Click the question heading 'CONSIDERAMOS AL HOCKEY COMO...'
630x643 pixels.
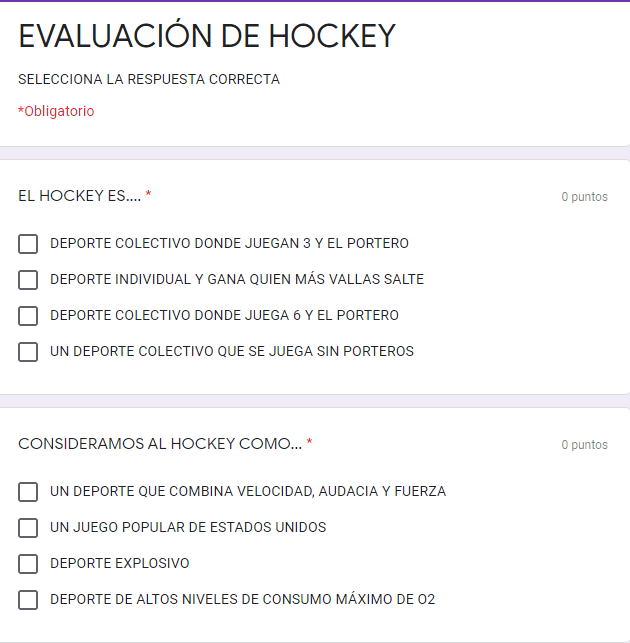(x=160, y=444)
